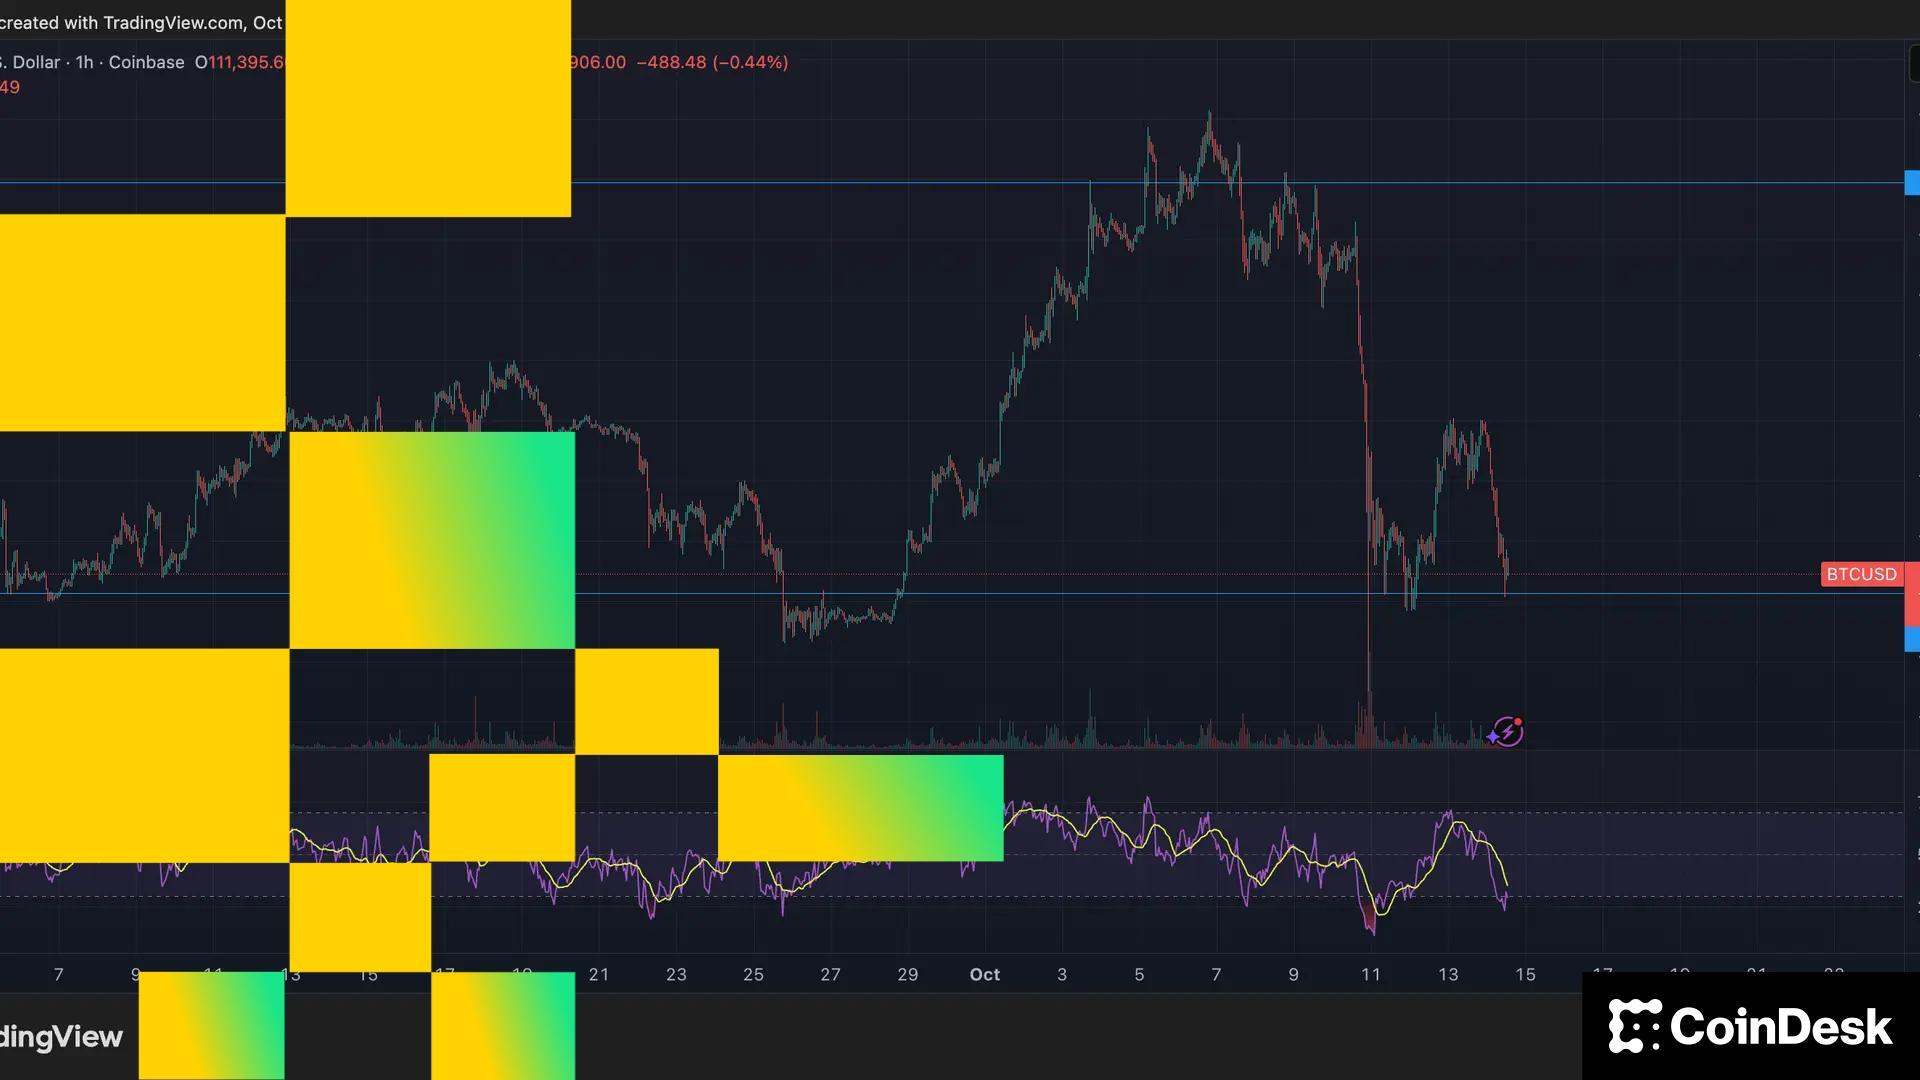Click the CoinDesk logo
This screenshot has width=1920, height=1080.
[1750, 1027]
